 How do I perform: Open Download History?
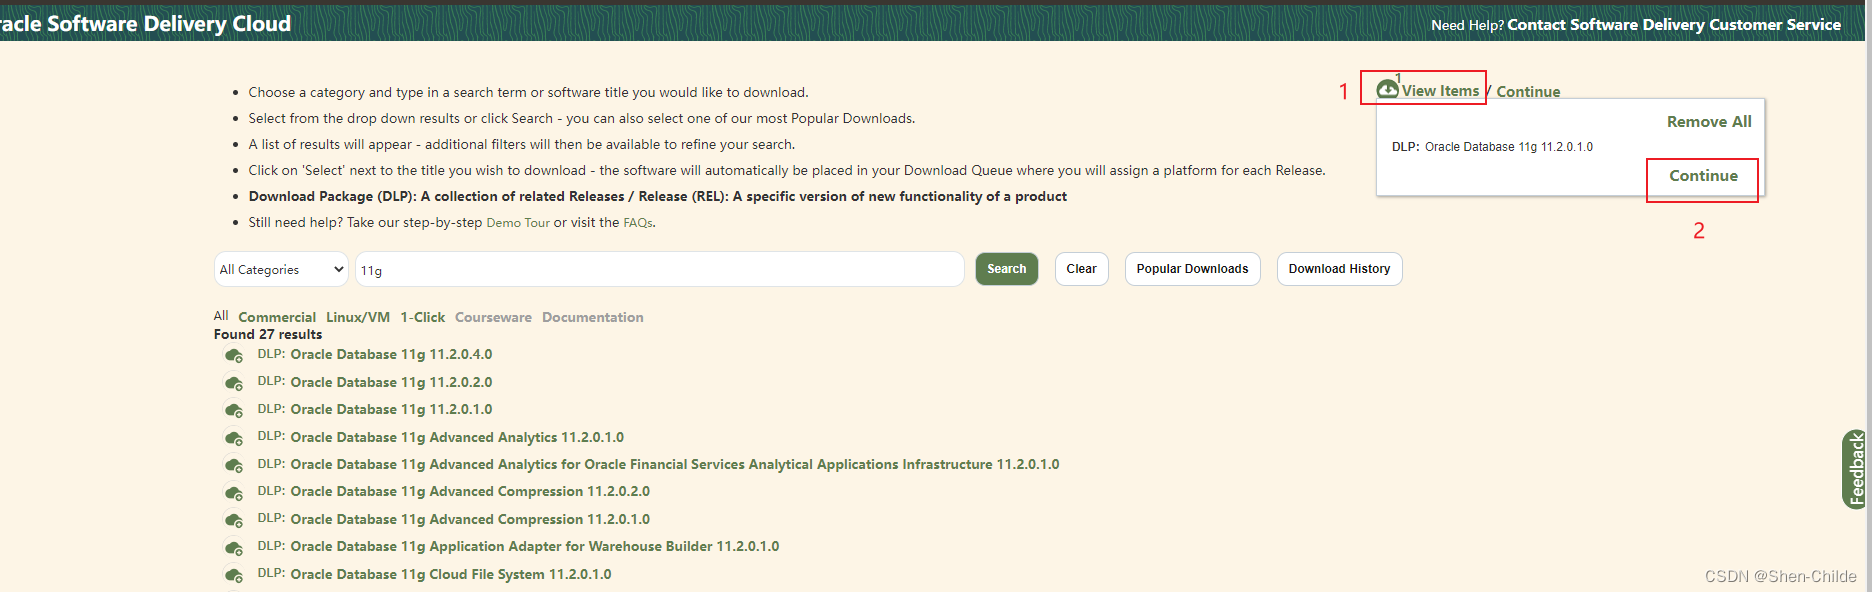coord(1339,269)
